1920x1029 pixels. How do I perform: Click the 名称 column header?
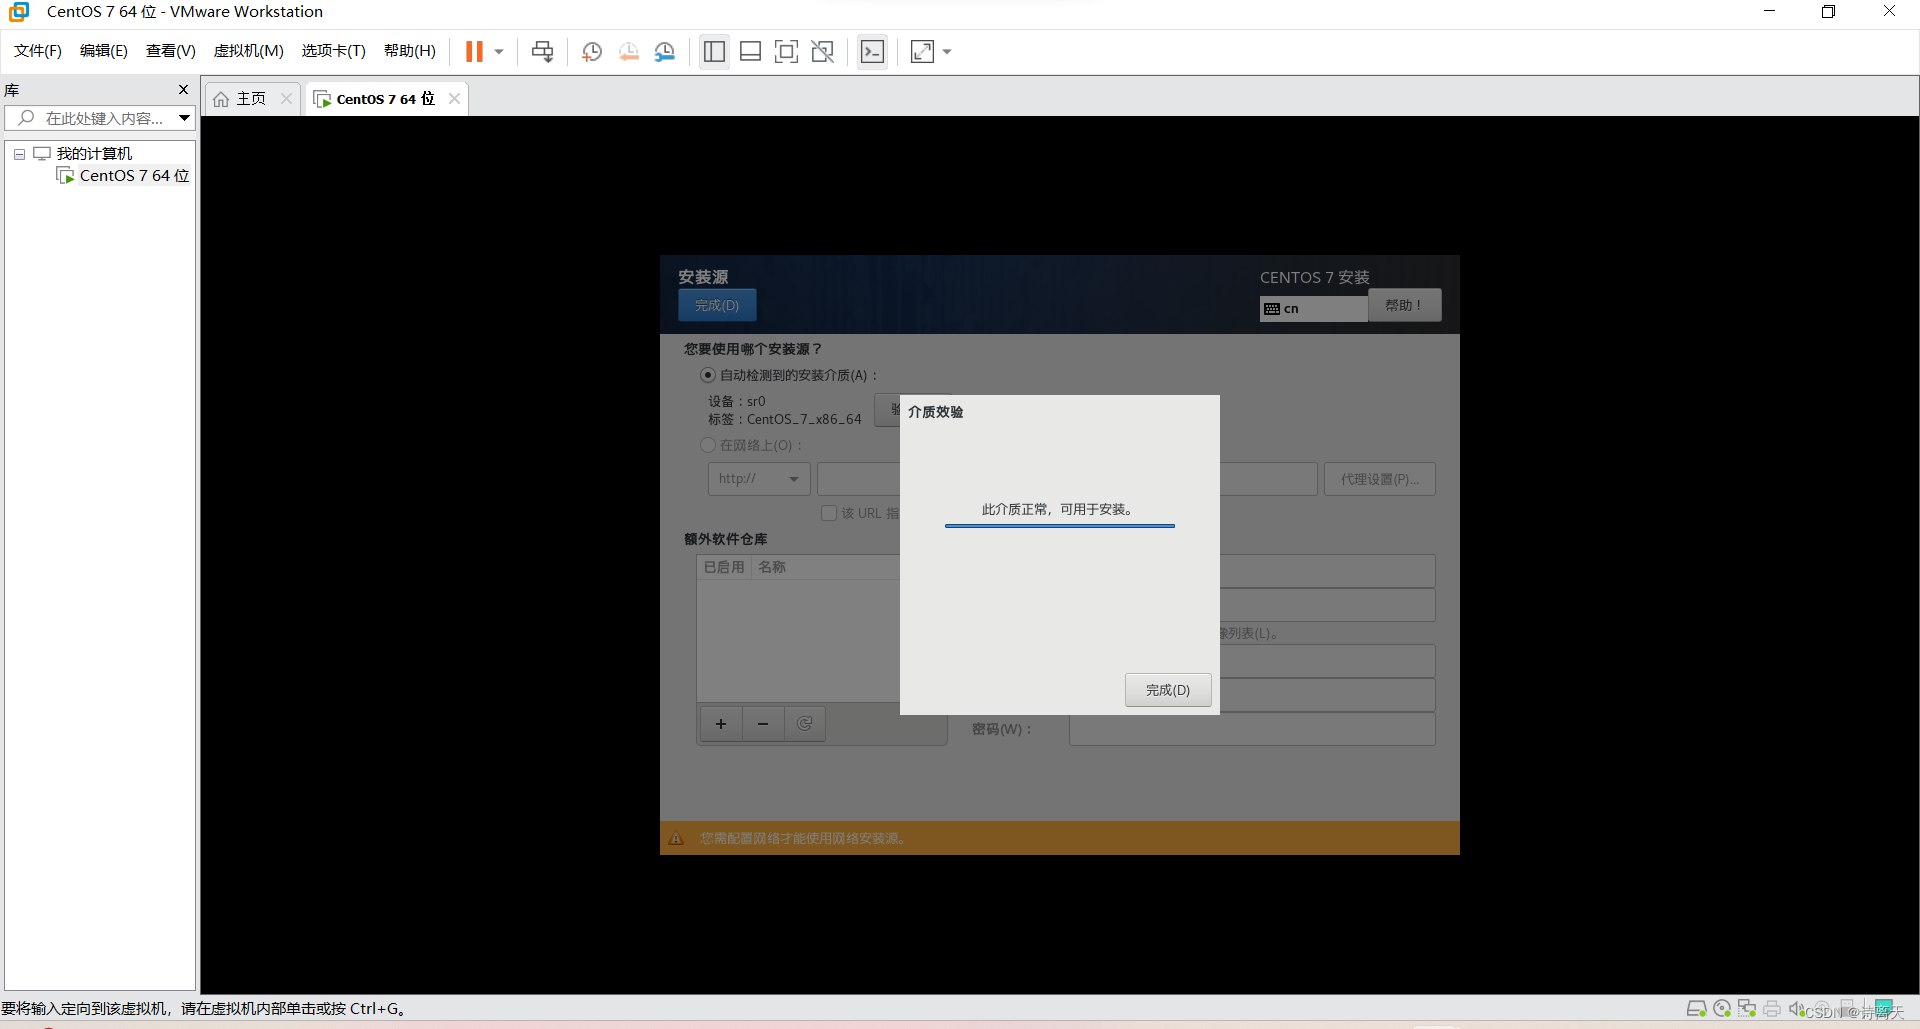click(772, 567)
